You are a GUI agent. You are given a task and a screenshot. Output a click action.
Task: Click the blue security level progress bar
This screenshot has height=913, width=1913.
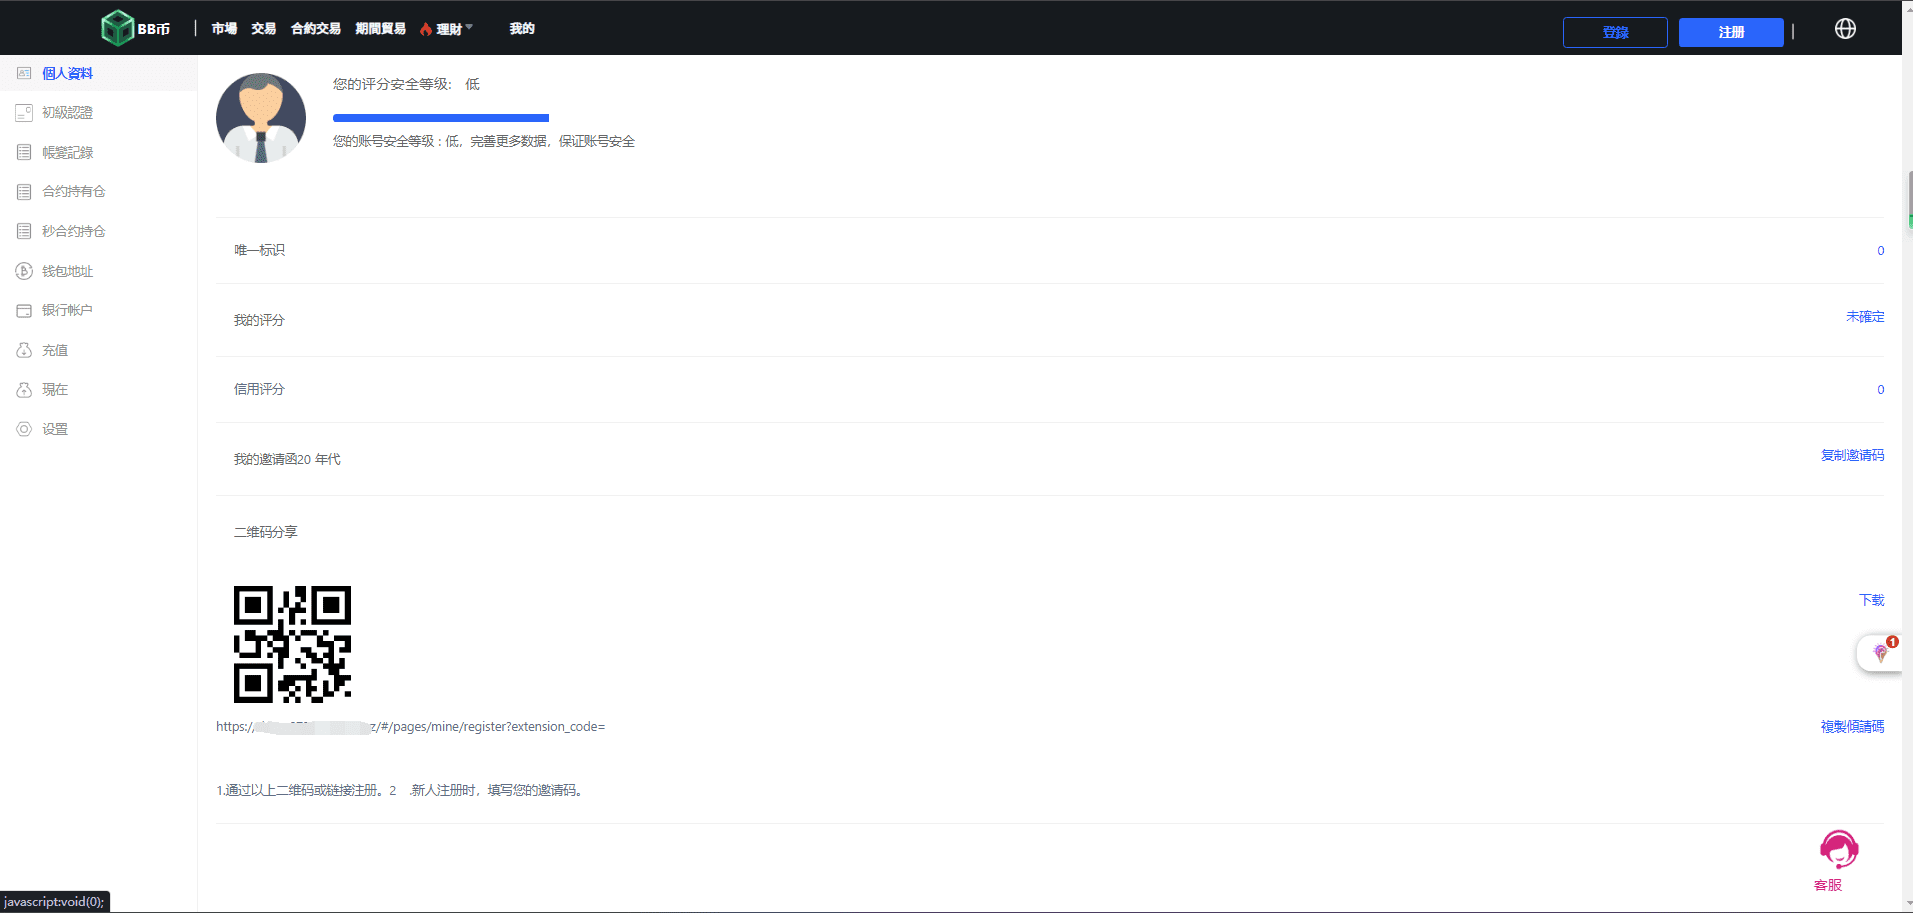pyautogui.click(x=440, y=118)
